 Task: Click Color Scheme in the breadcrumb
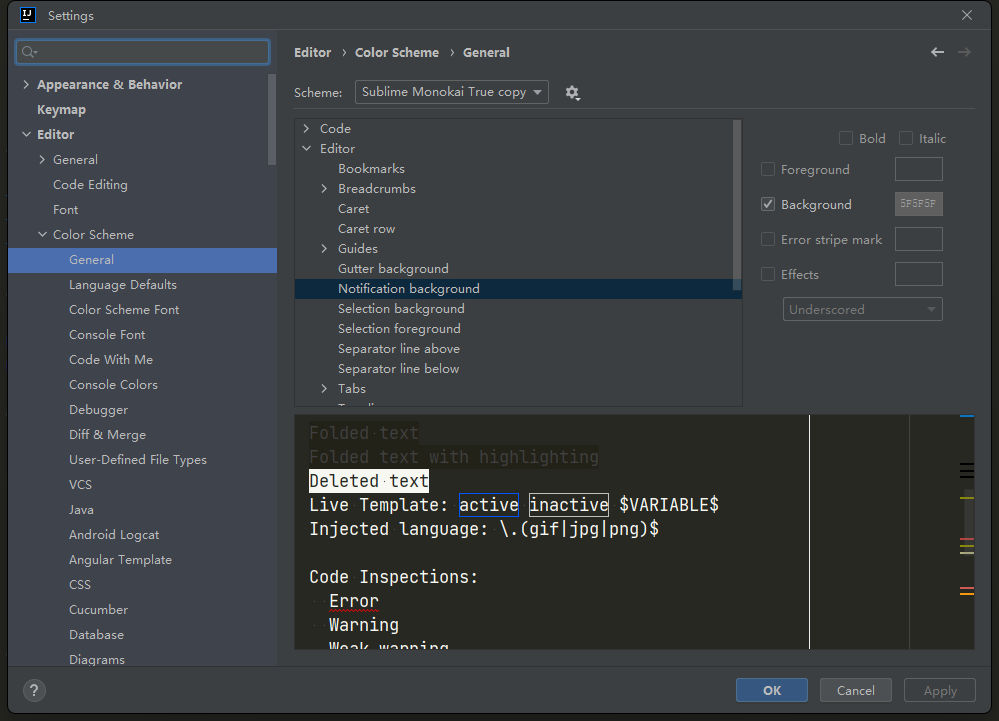point(397,52)
